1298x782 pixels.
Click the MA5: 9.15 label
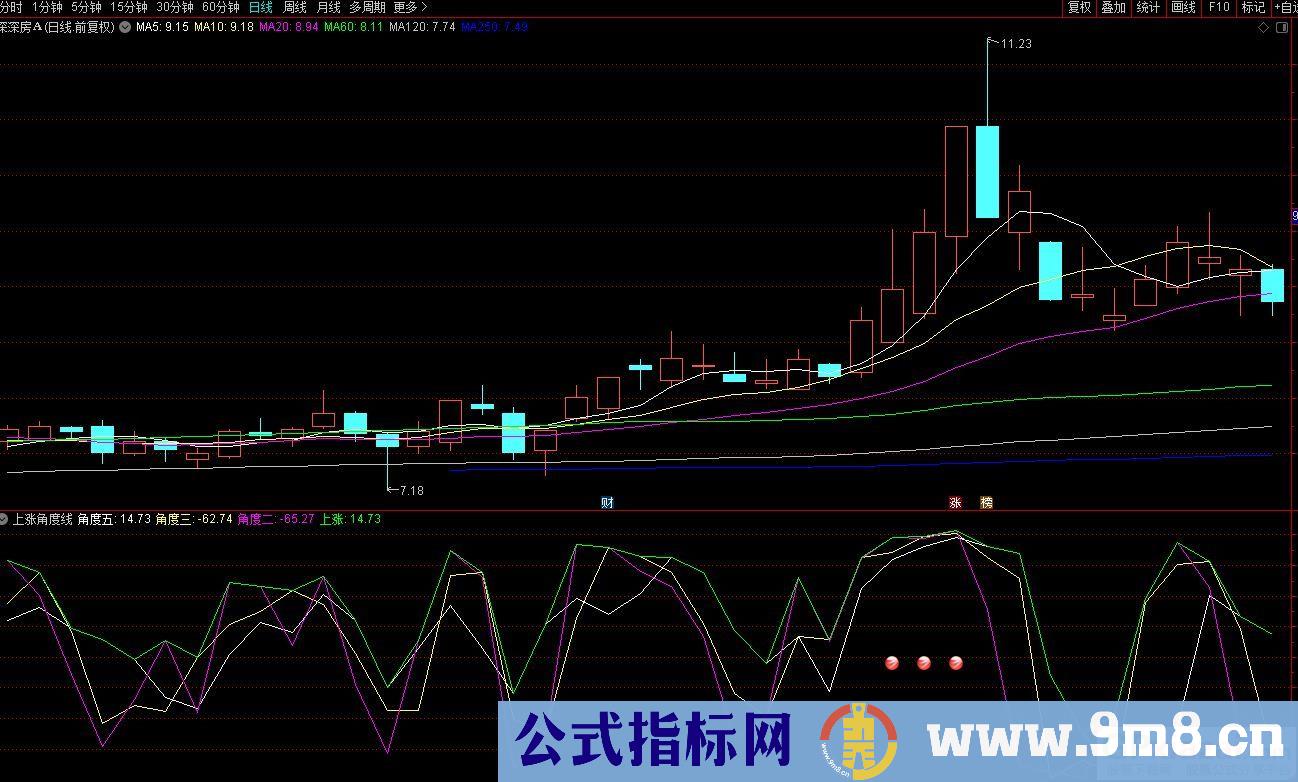pyautogui.click(x=162, y=27)
